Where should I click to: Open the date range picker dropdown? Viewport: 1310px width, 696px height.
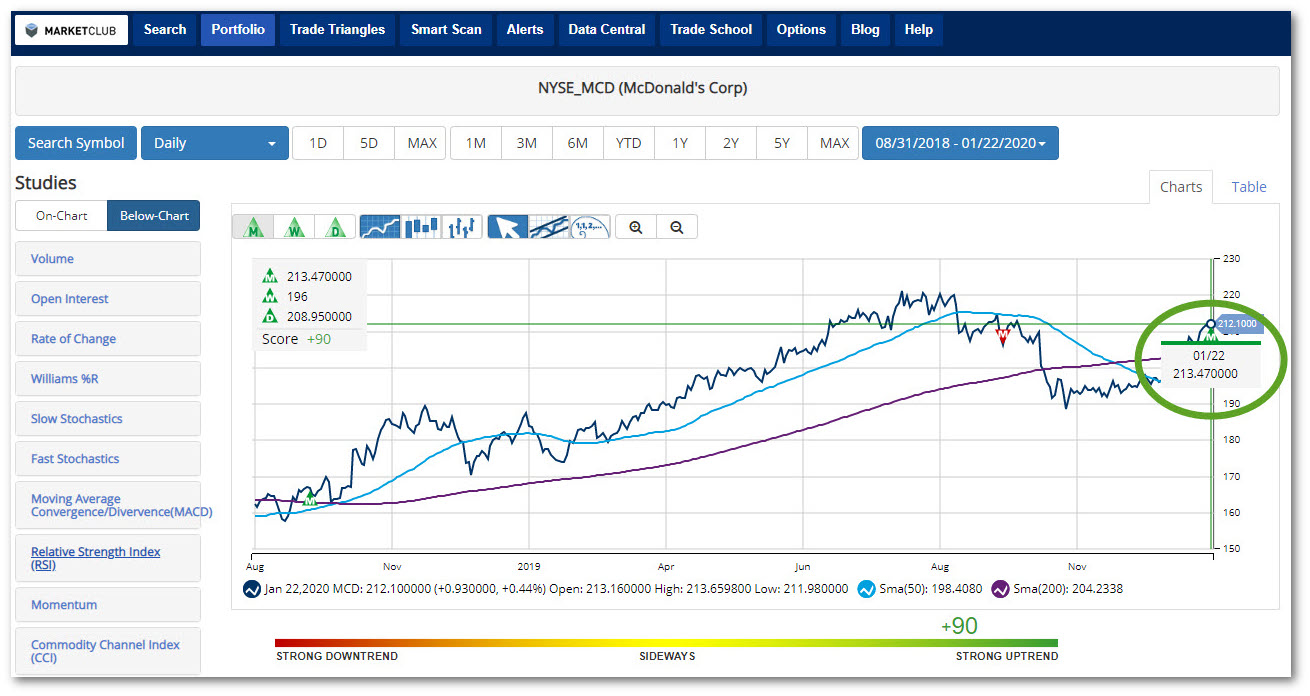[960, 143]
